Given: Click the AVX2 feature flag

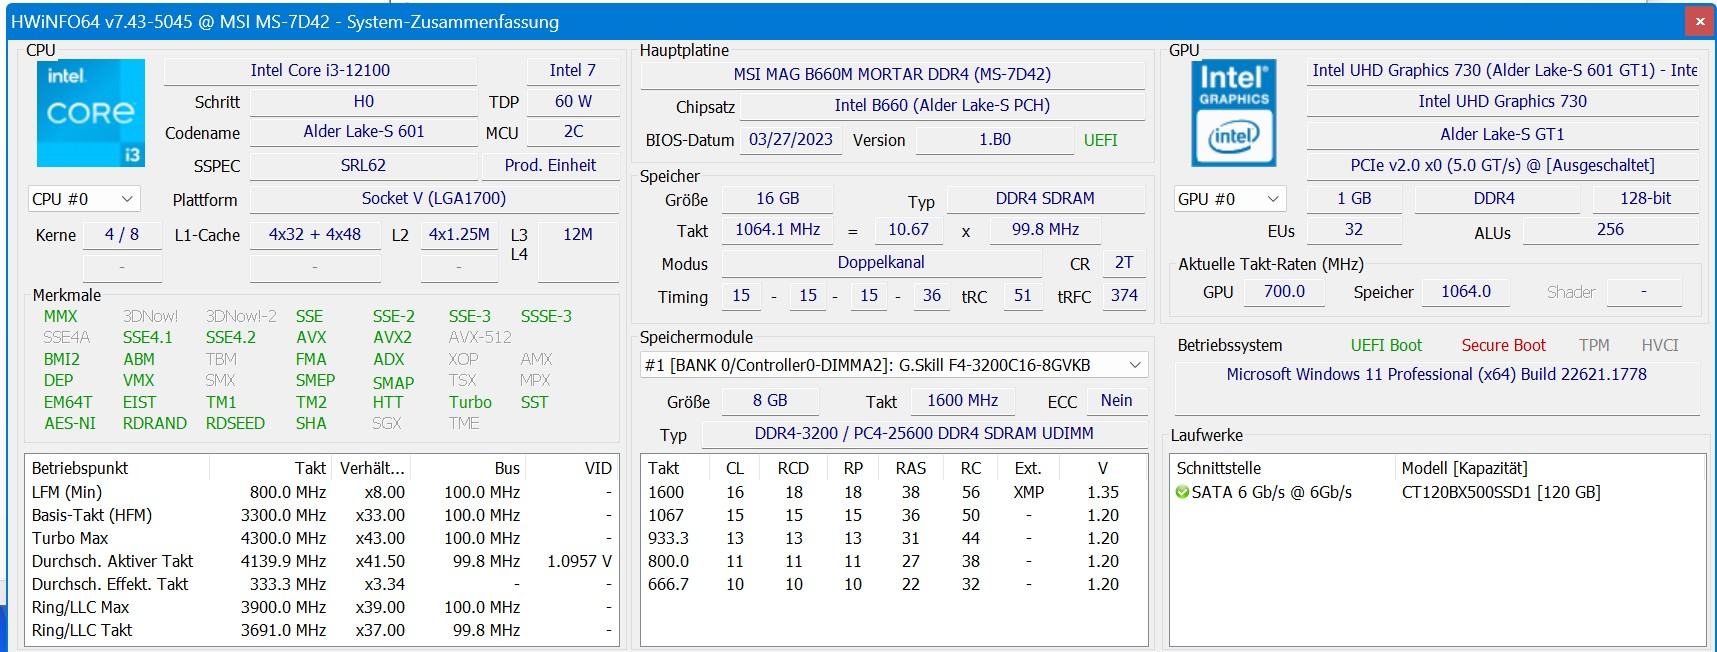Looking at the screenshot, I should pyautogui.click(x=392, y=337).
